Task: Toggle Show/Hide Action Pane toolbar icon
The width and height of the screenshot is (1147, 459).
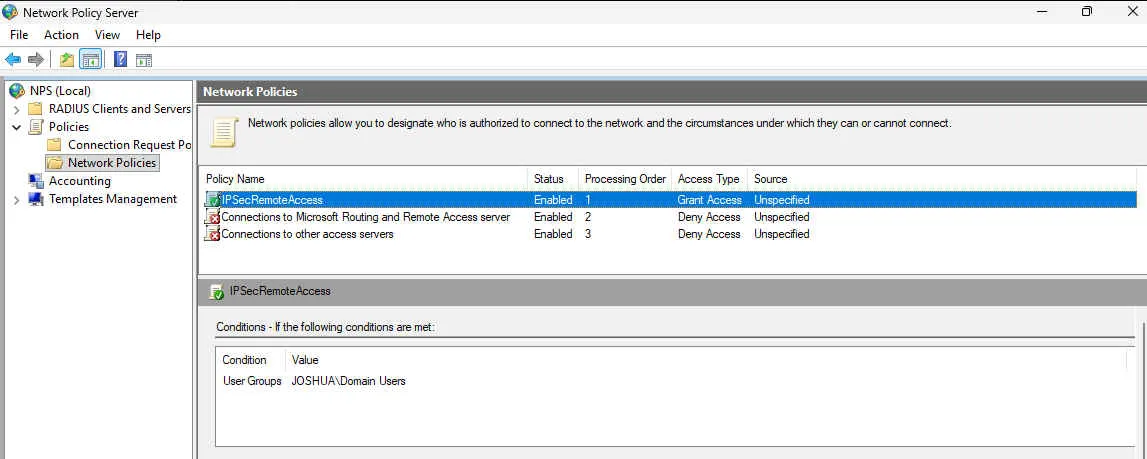Action: (x=143, y=60)
